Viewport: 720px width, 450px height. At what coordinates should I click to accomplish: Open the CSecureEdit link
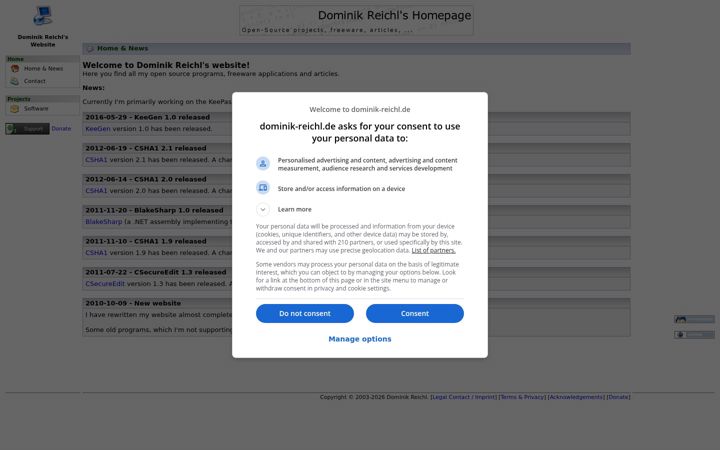(x=105, y=284)
